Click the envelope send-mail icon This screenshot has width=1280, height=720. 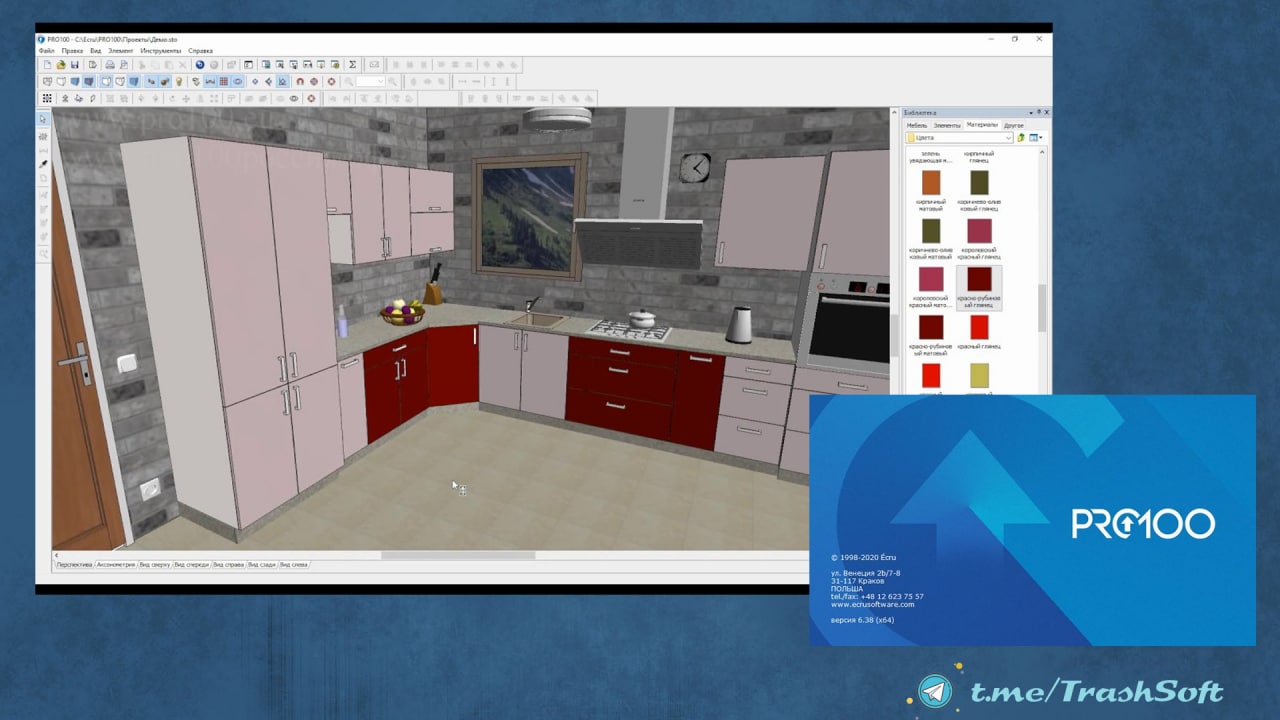[x=374, y=65]
